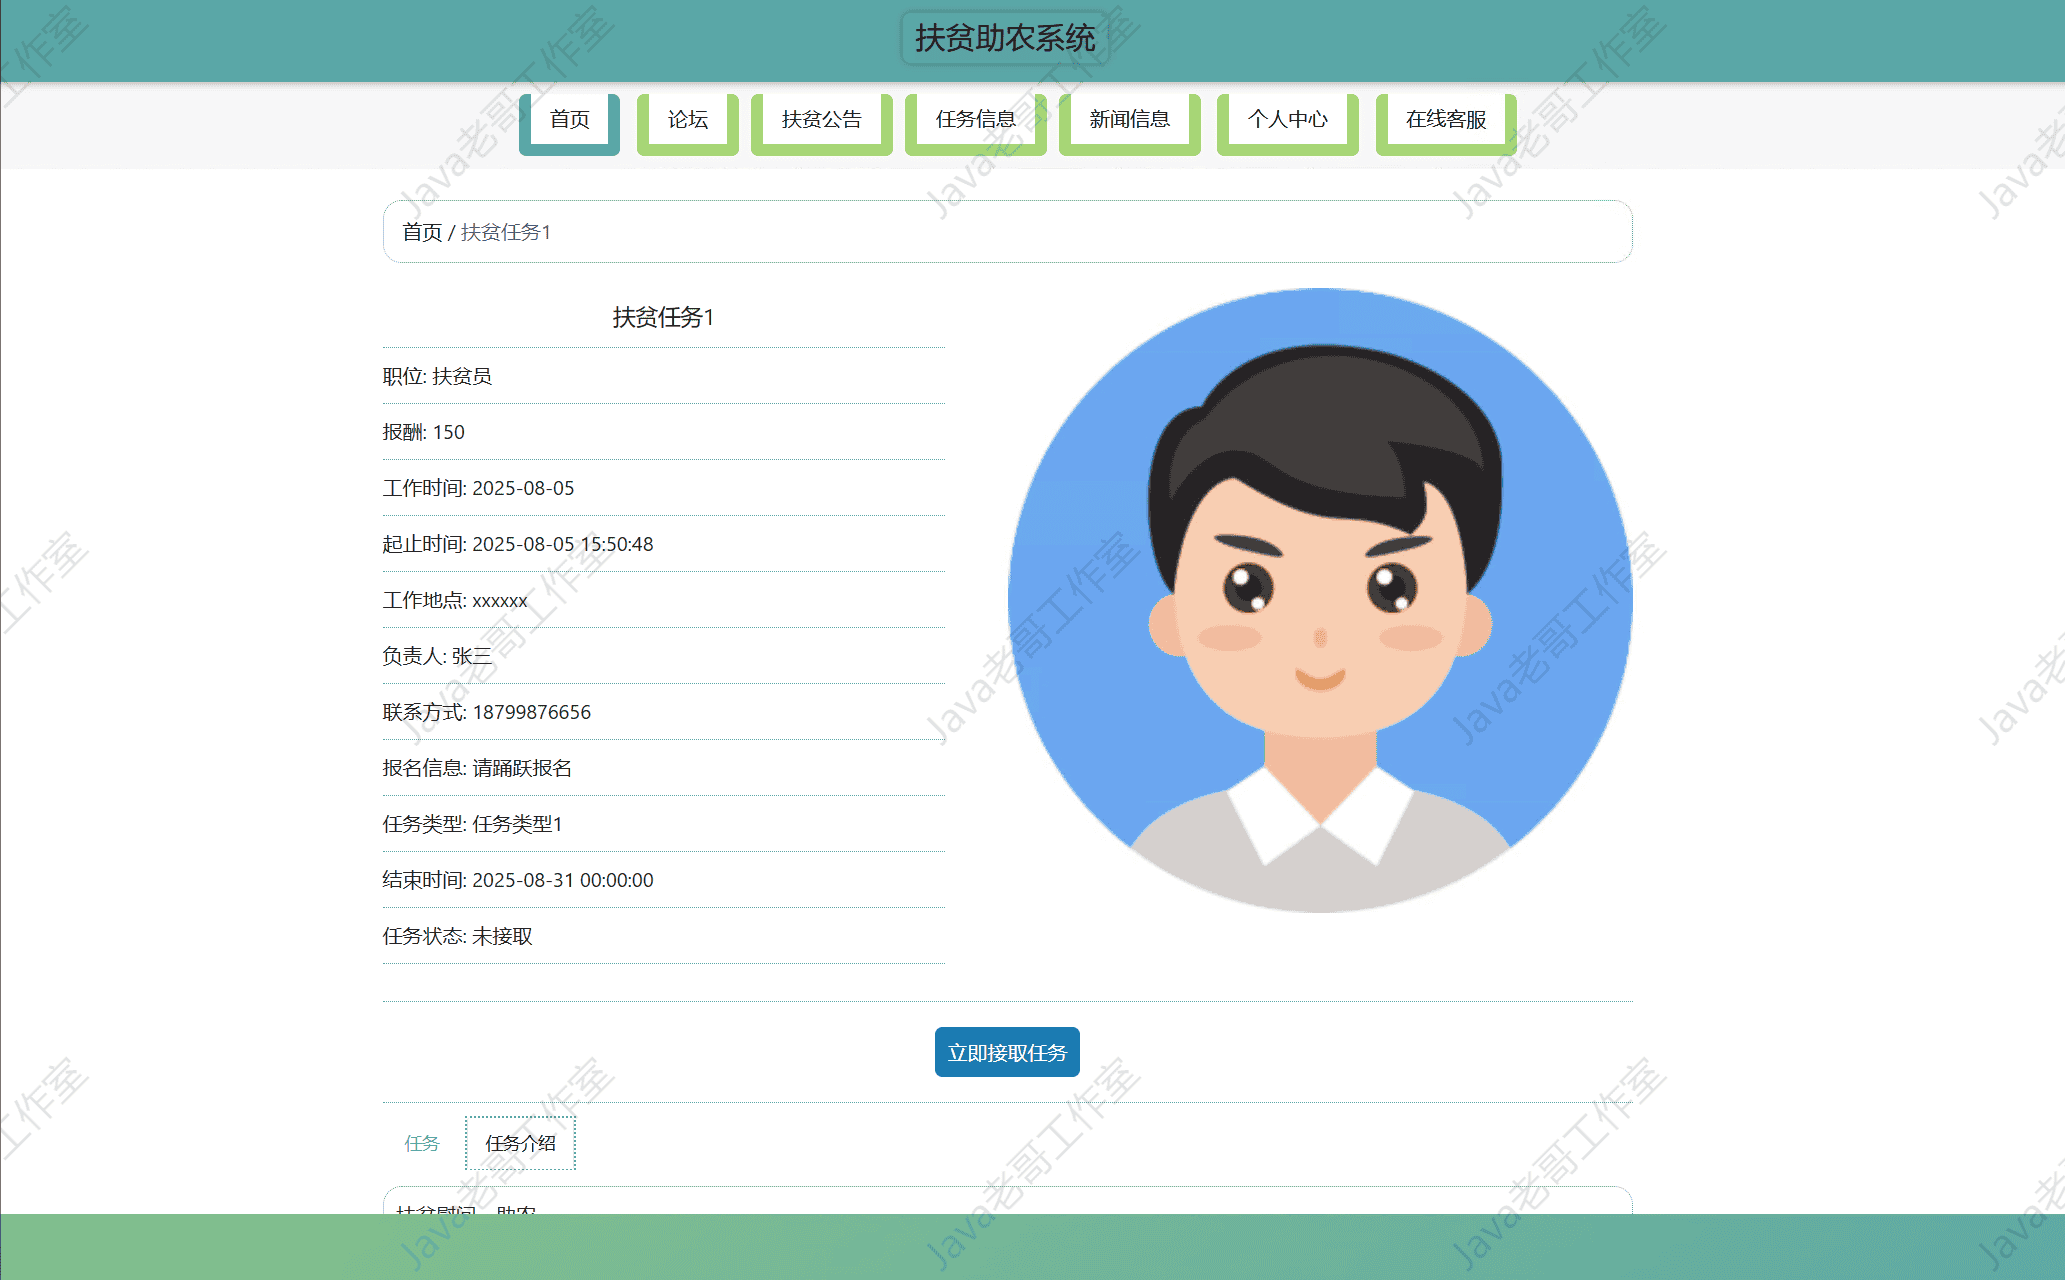Click the 扶贫助农系统 site title

click(1005, 38)
